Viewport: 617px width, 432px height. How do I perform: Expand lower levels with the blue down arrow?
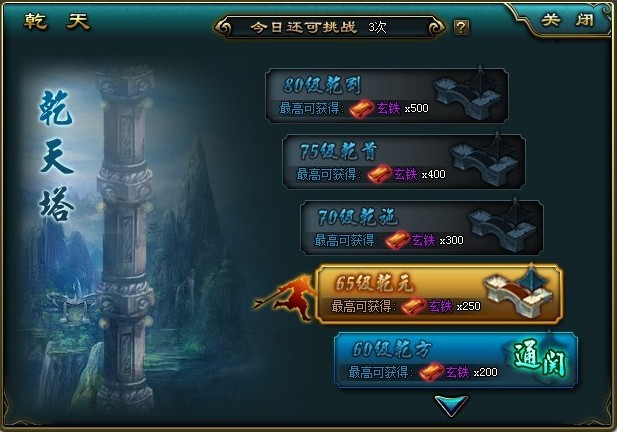451,406
